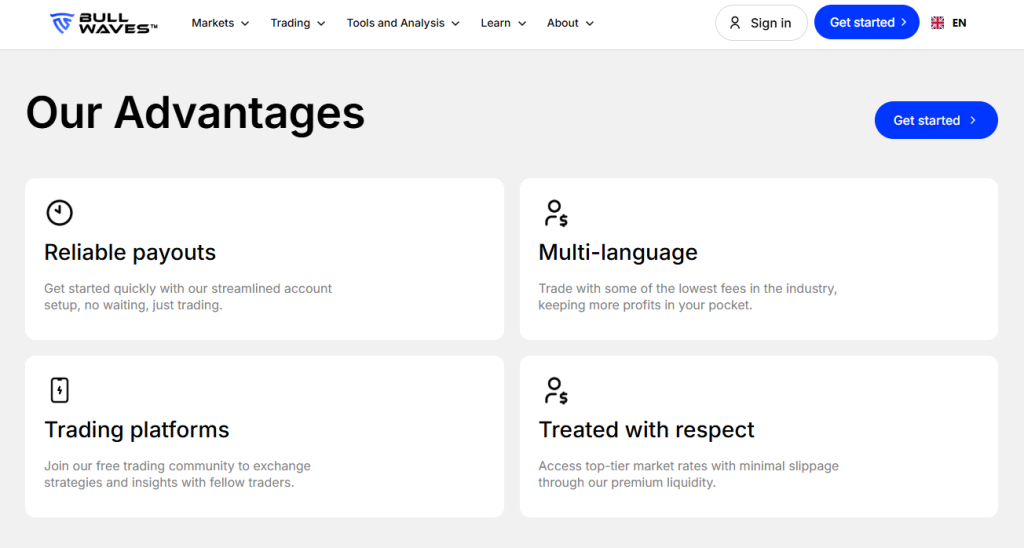The image size is (1024, 548).
Task: Open the Learn navigation menu
Action: [503, 23]
